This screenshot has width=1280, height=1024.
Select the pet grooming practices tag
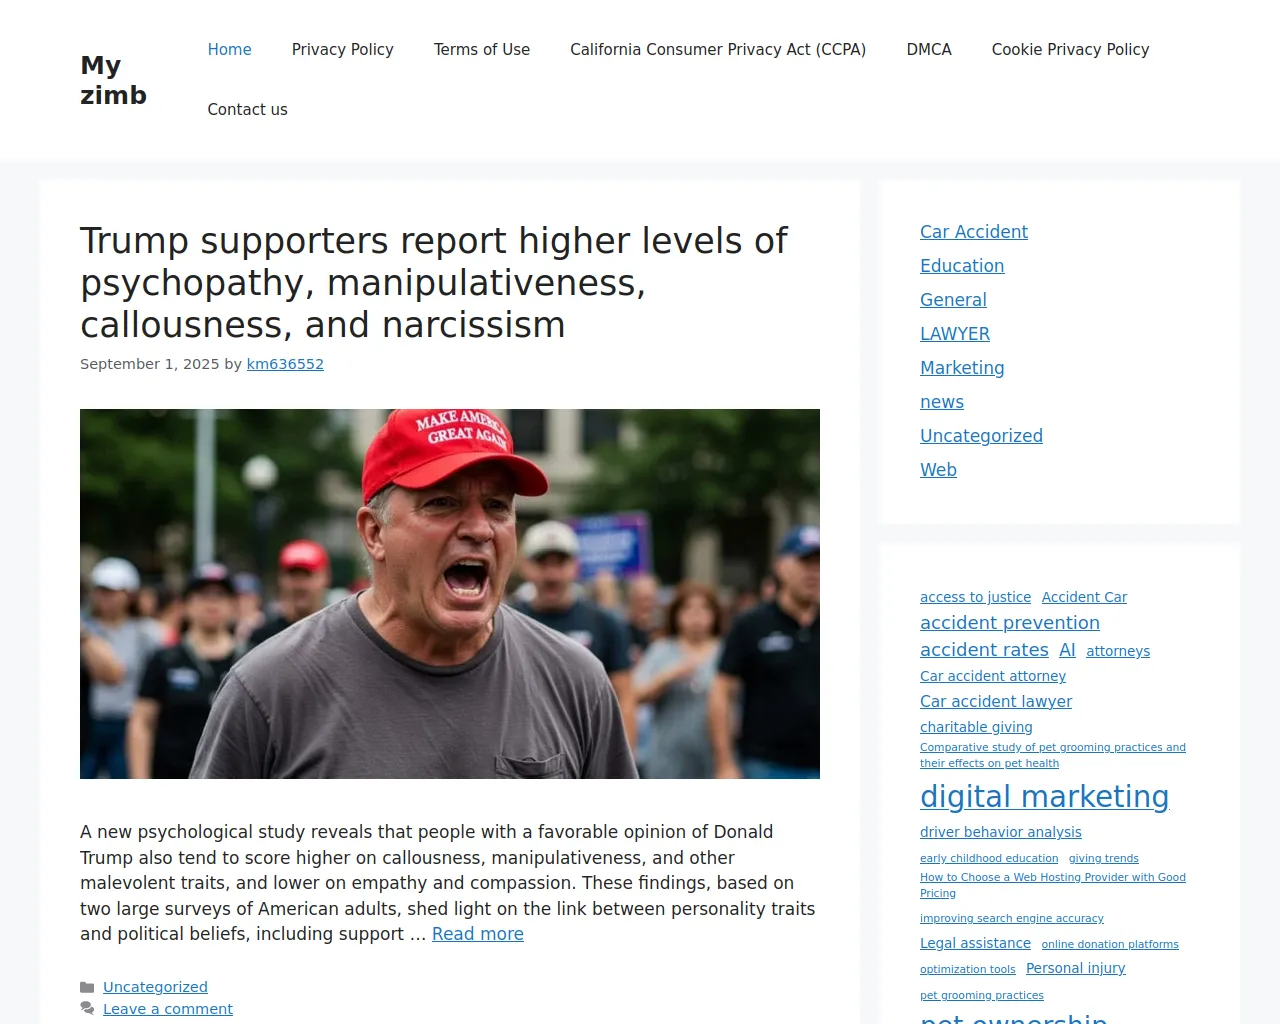click(982, 995)
